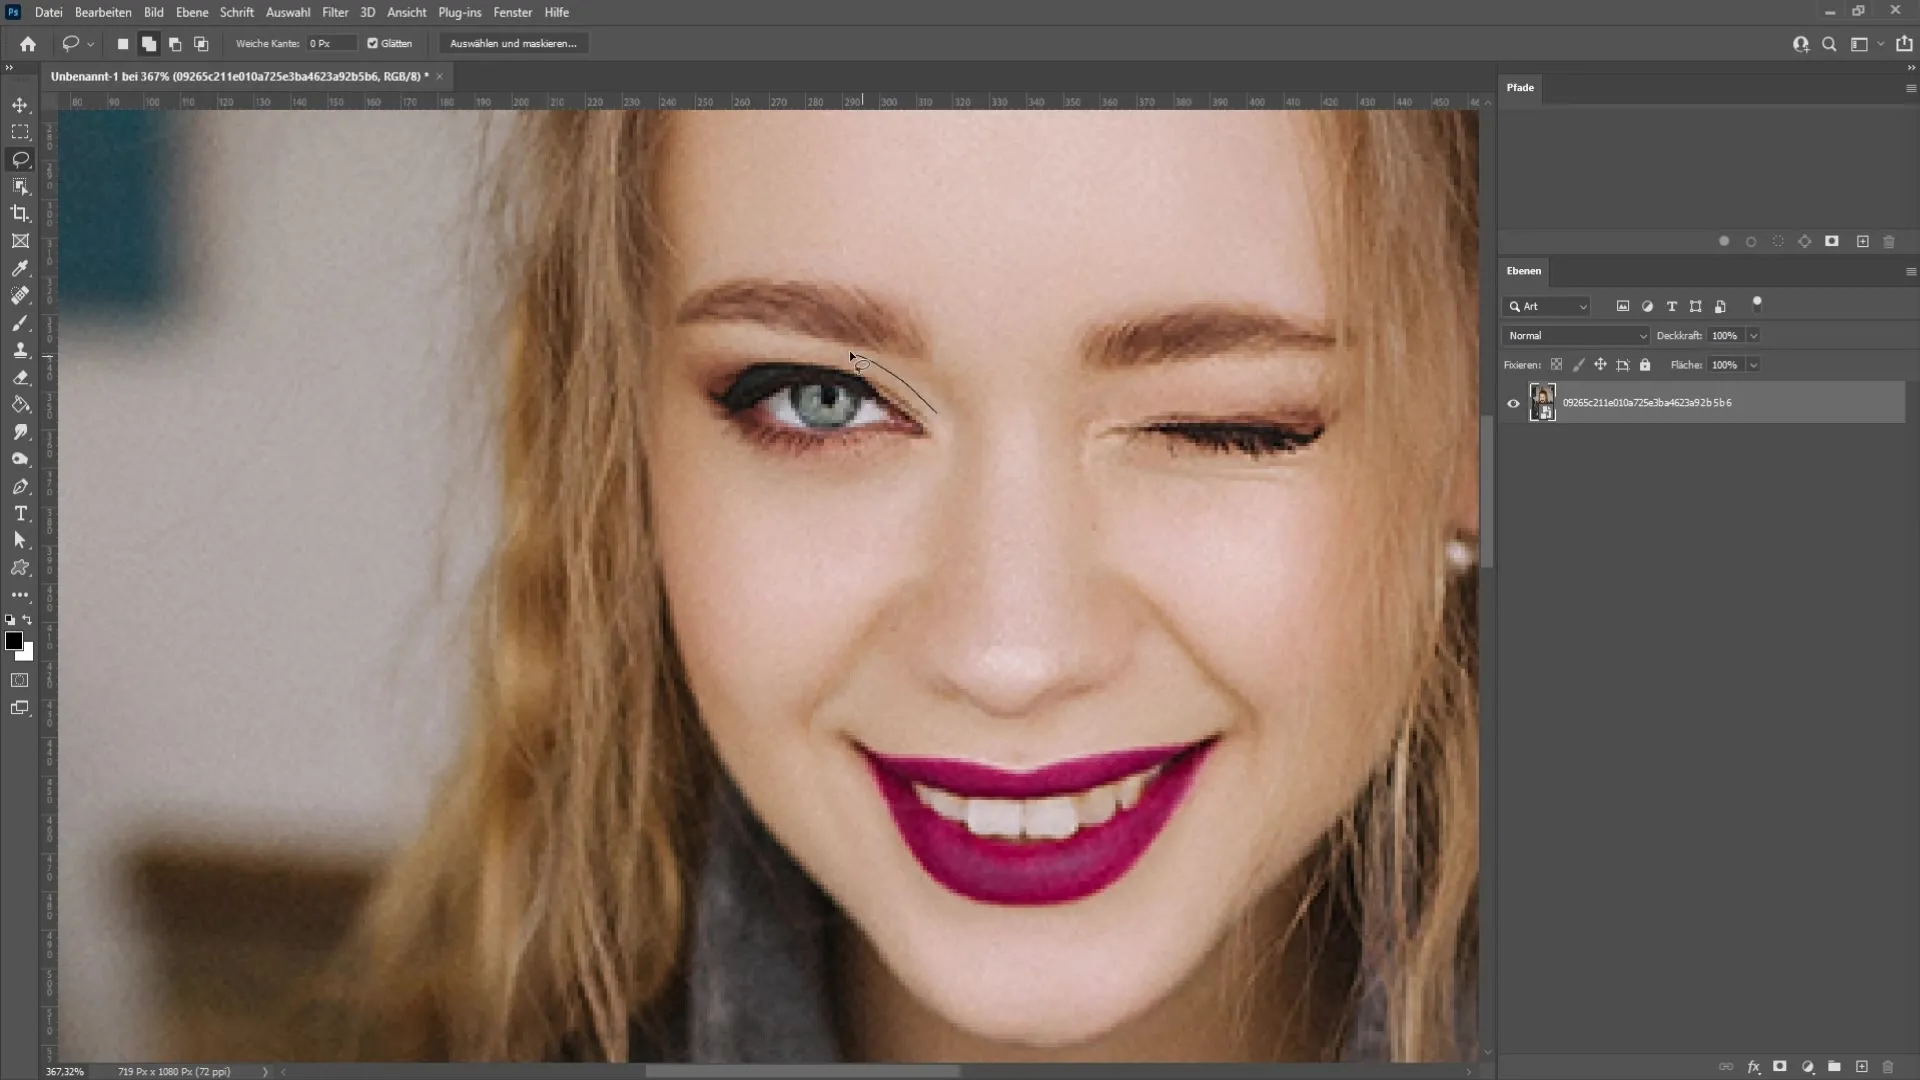
Task: Toggle foreground/background color swatch
Action: (28, 620)
